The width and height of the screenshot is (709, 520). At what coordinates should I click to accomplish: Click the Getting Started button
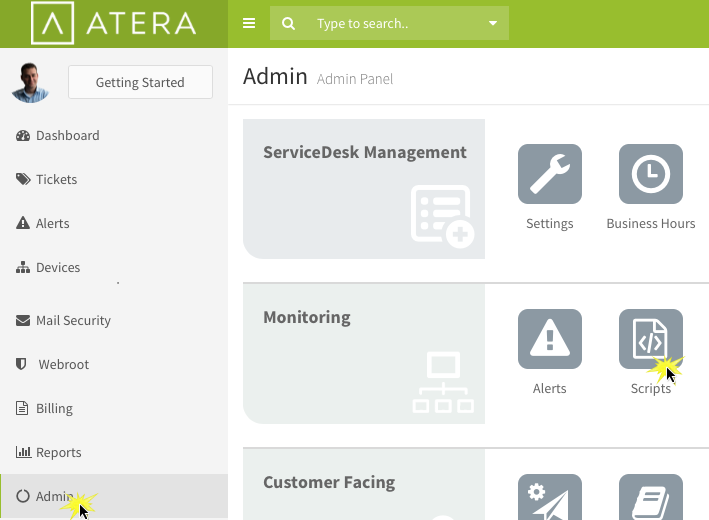pyautogui.click(x=140, y=82)
